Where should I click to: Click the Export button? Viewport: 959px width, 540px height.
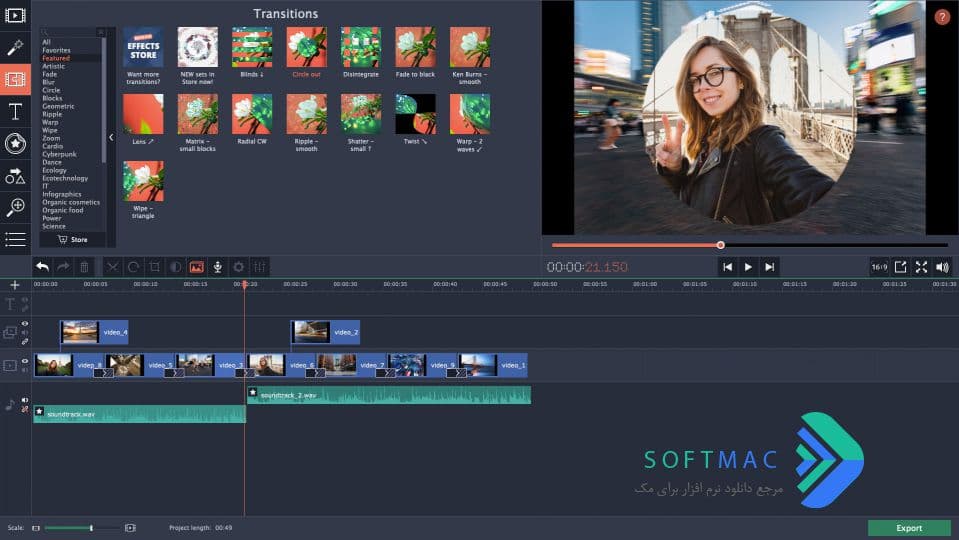[x=909, y=528]
